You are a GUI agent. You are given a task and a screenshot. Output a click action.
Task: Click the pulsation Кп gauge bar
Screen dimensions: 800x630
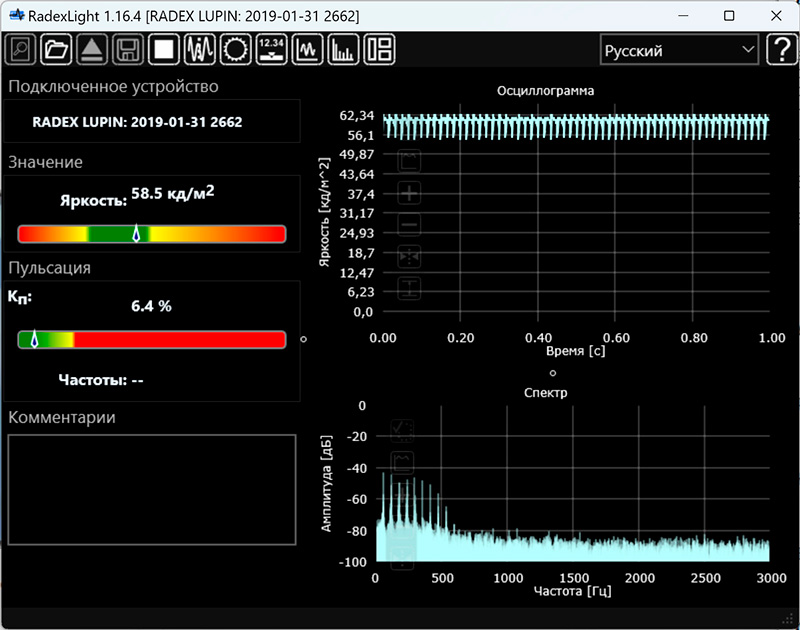(x=152, y=340)
